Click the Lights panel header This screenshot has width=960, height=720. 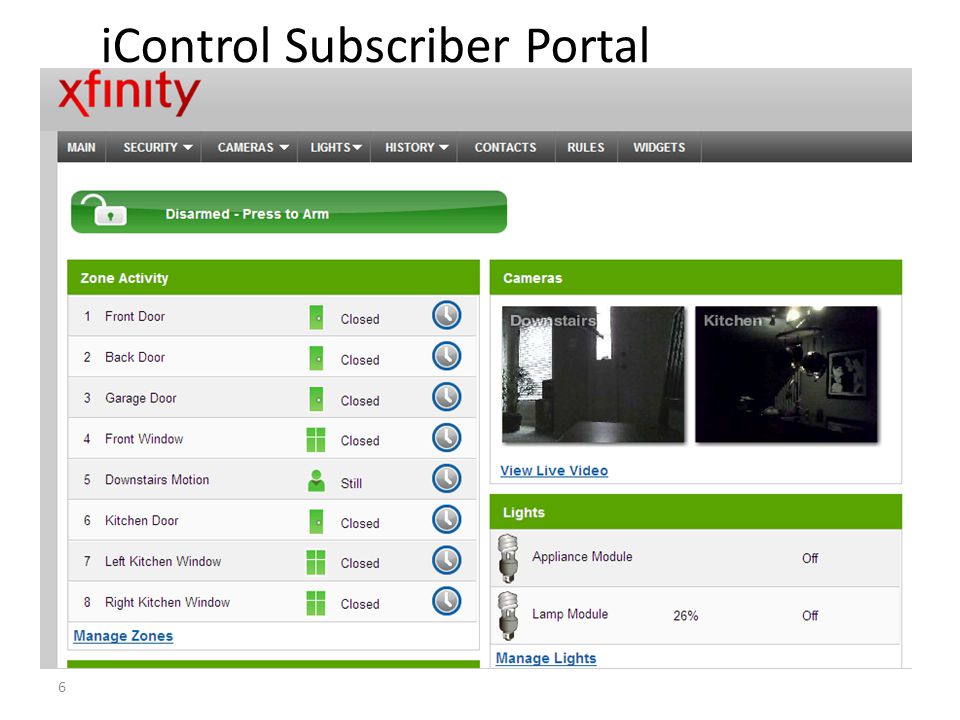tap(696, 512)
